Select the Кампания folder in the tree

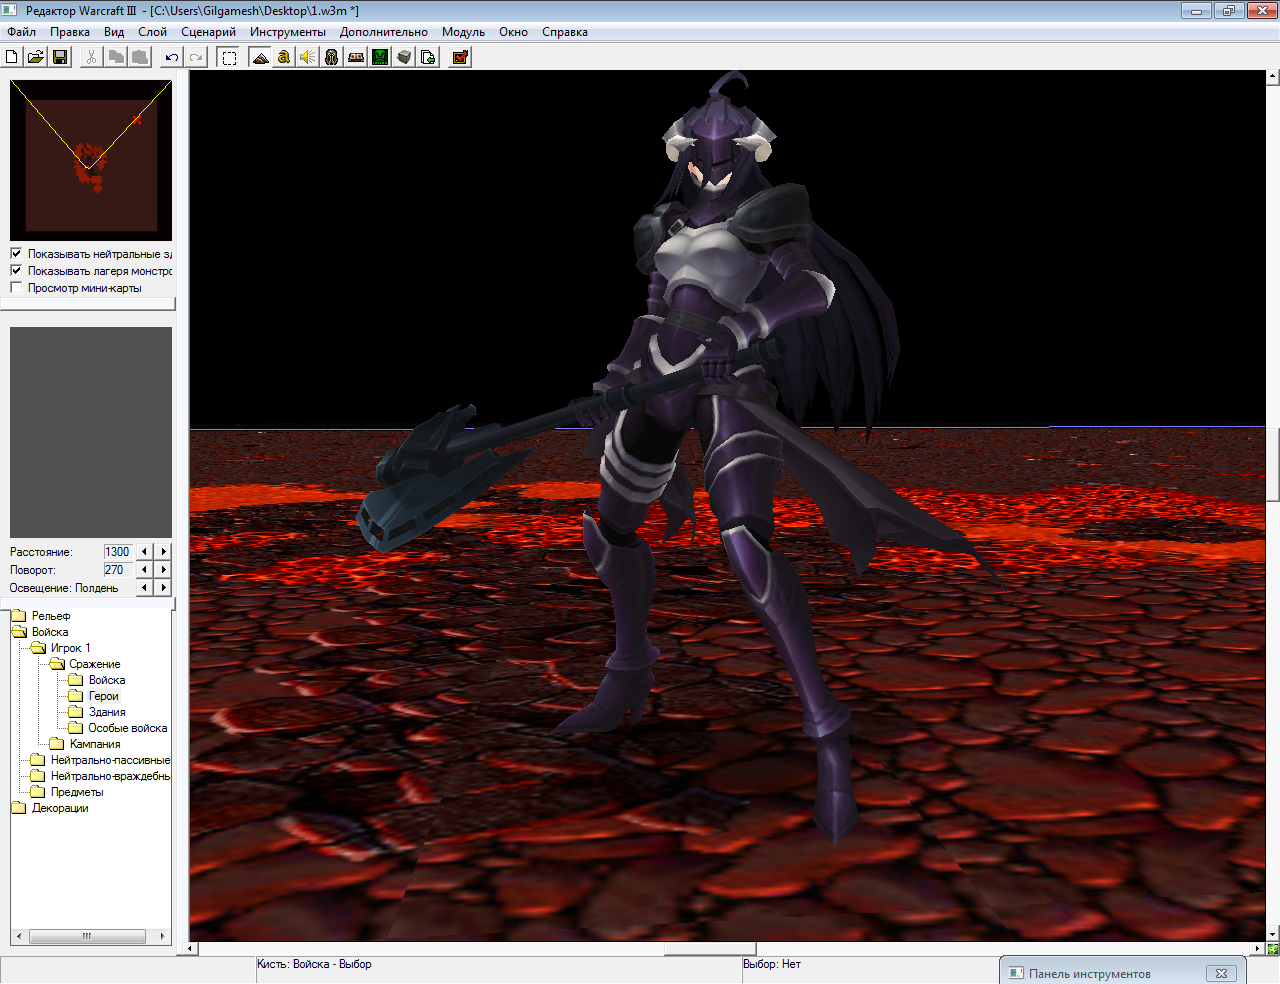pos(95,744)
